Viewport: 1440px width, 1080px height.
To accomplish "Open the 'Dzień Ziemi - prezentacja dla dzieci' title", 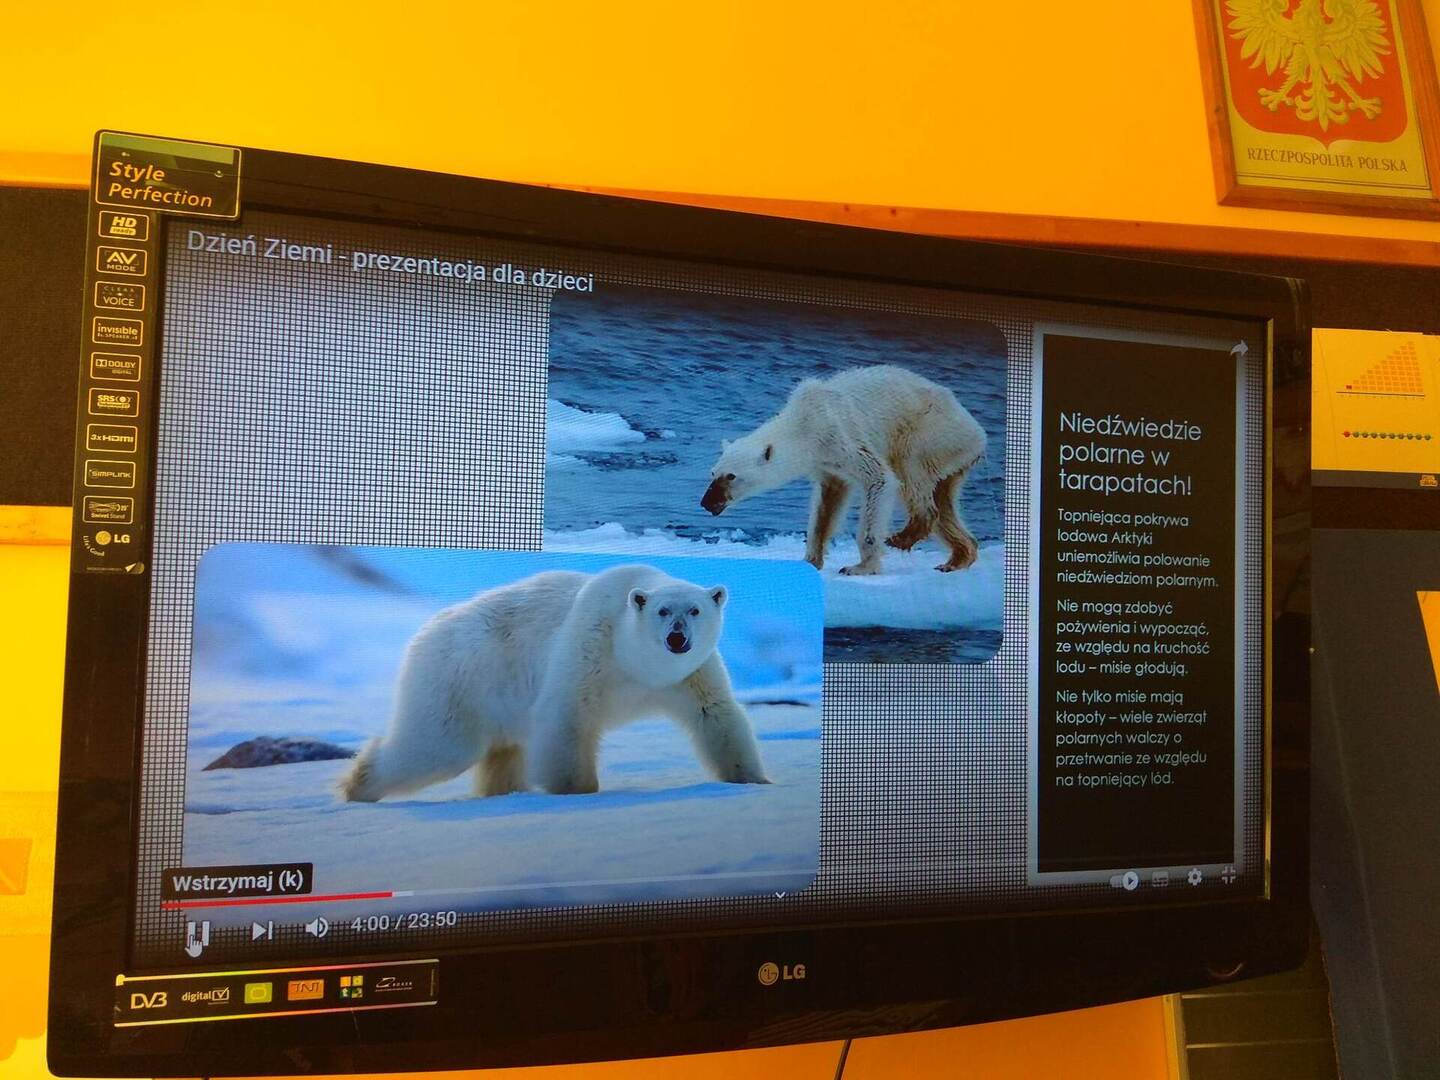I will click(390, 261).
